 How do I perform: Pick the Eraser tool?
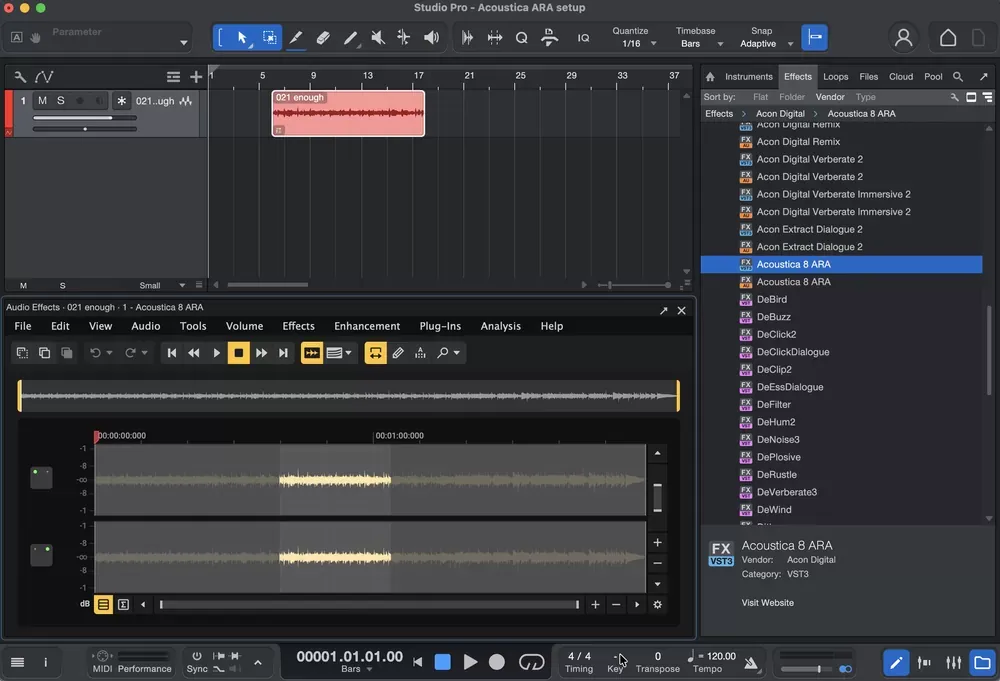(323, 38)
